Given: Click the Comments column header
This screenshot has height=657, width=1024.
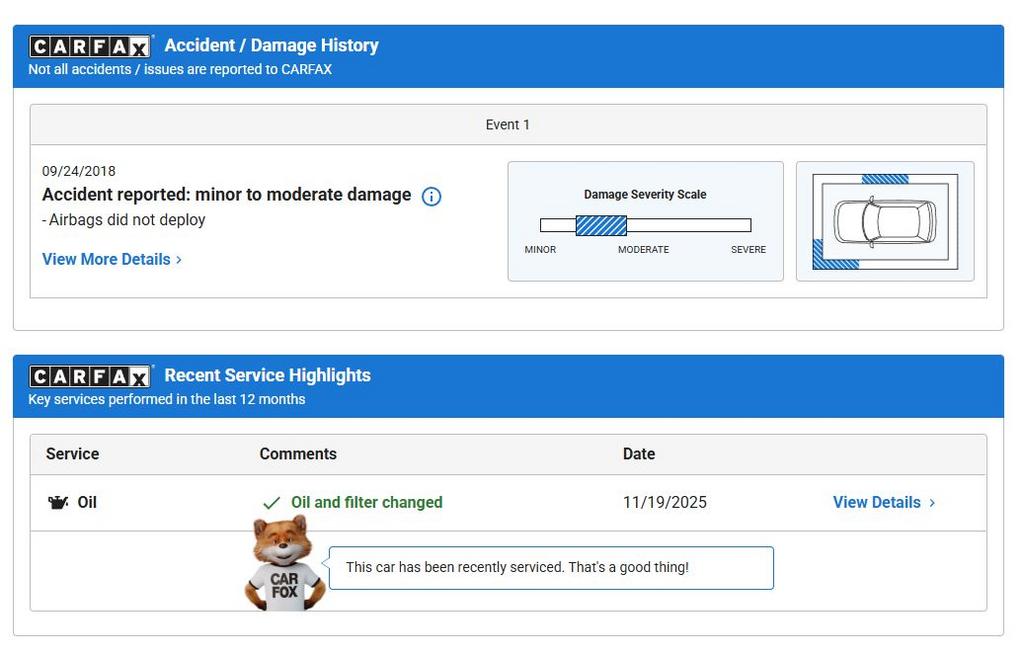Looking at the screenshot, I should 298,454.
